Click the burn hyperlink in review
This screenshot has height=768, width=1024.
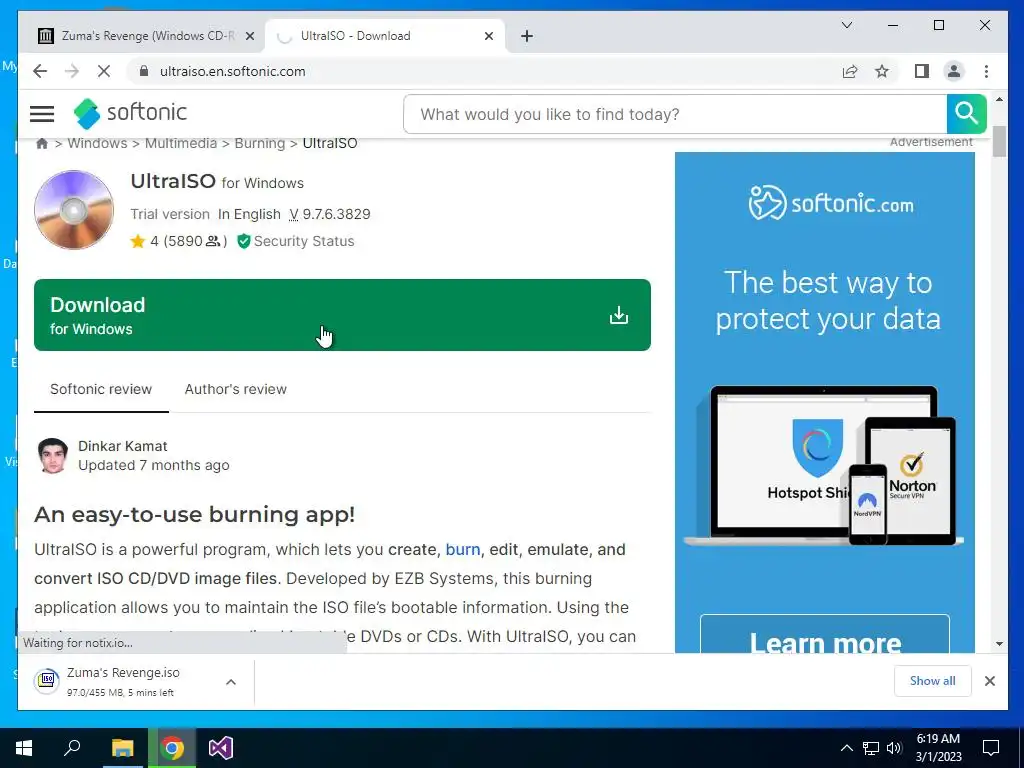462,549
